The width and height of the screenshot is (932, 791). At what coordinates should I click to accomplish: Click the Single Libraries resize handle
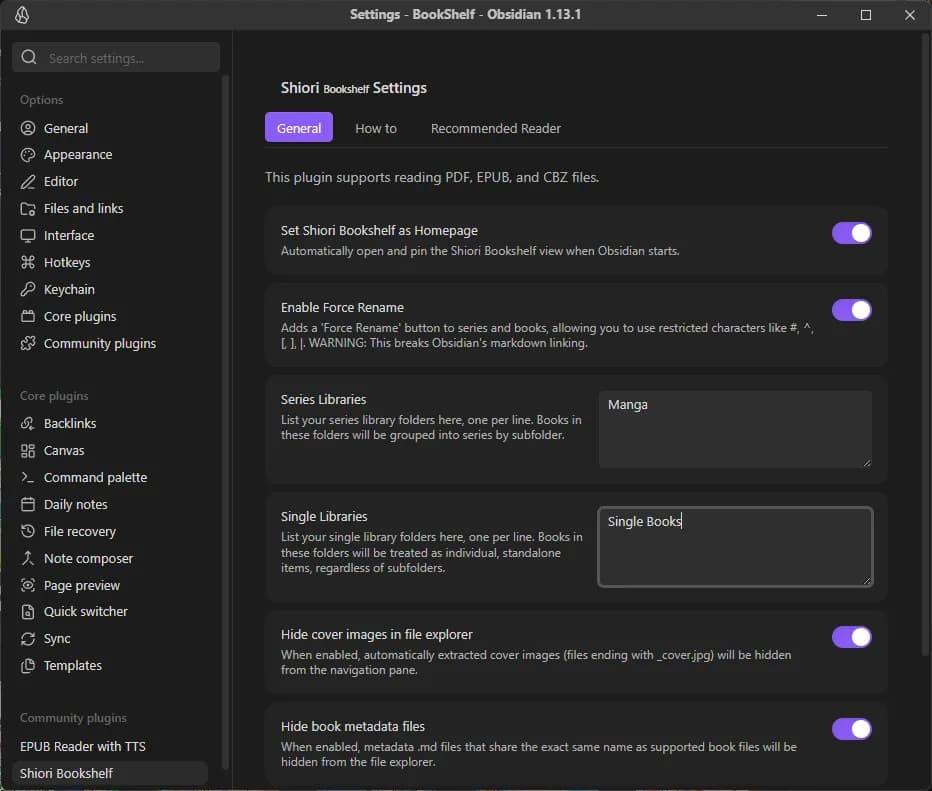[x=867, y=581]
